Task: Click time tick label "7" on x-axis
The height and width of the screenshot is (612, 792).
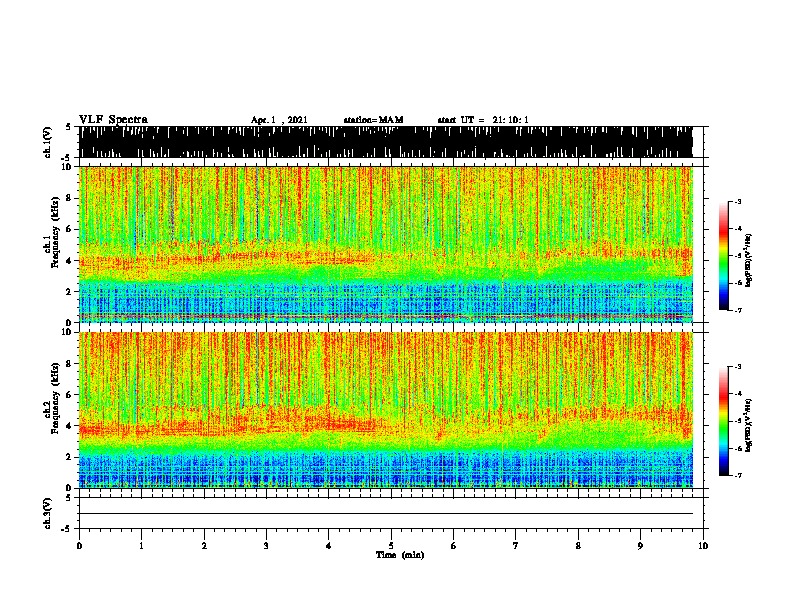Action: click(x=516, y=546)
